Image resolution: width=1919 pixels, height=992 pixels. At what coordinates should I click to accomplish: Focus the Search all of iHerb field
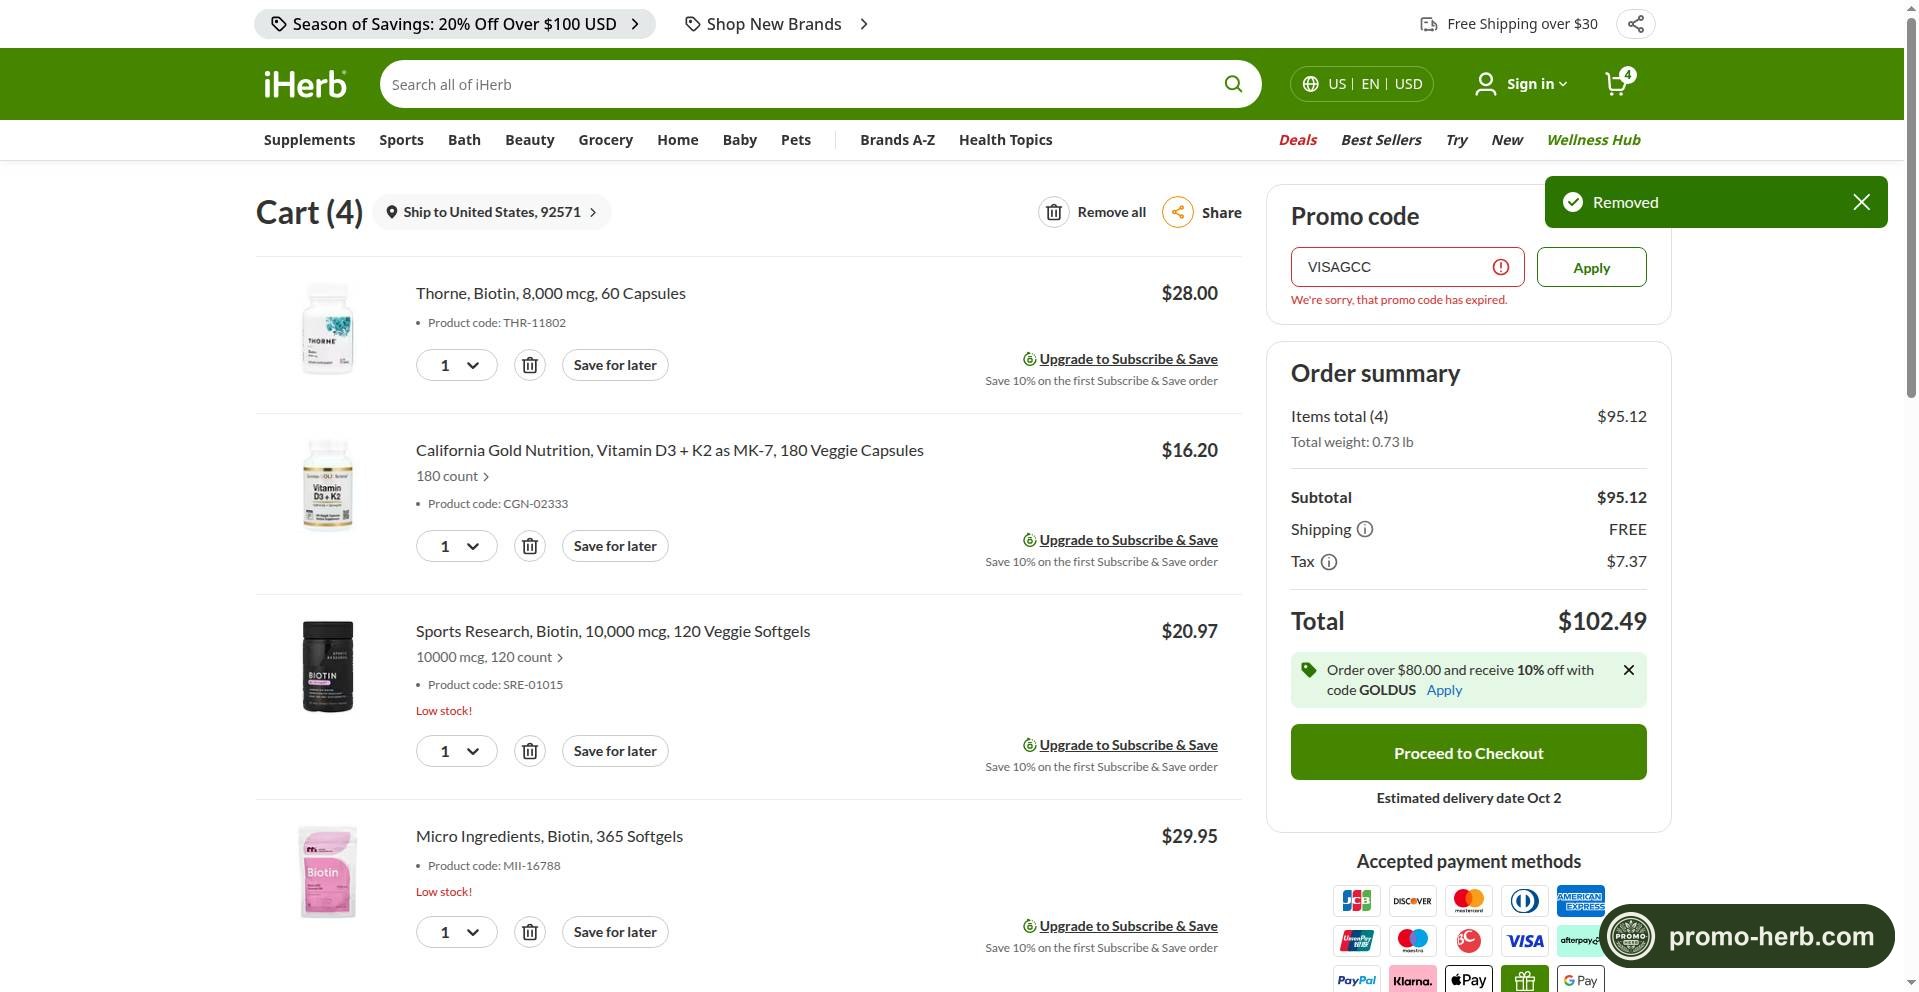point(800,84)
